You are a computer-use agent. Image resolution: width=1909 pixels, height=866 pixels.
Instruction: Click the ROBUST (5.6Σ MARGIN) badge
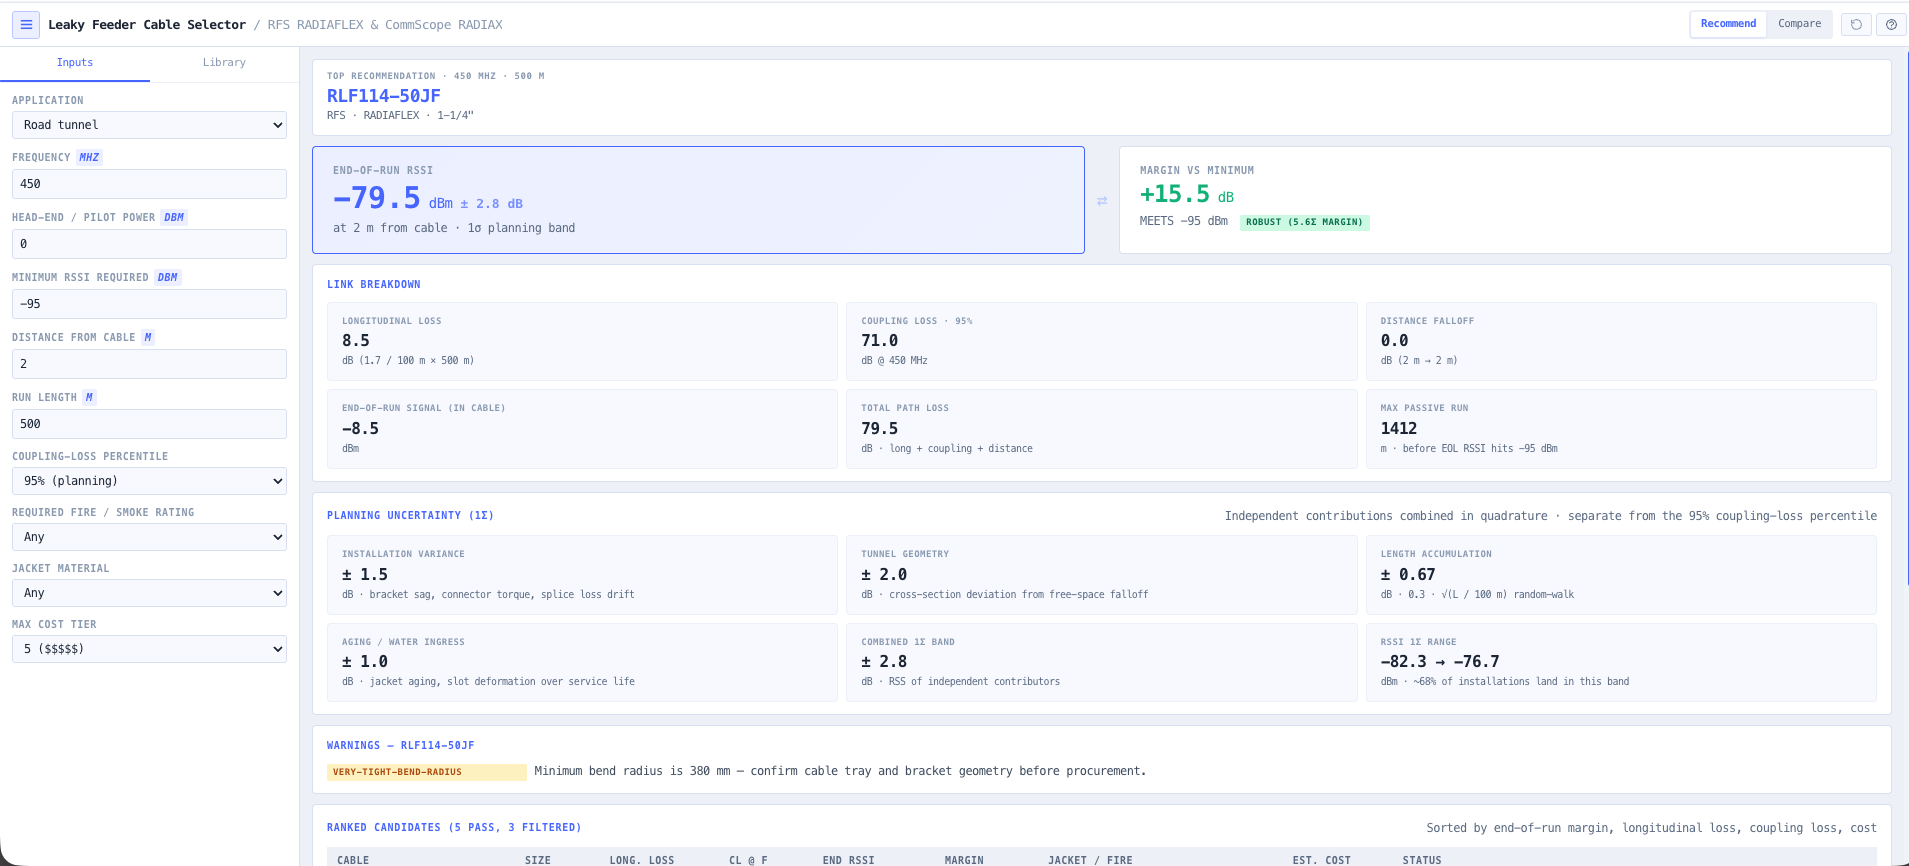pyautogui.click(x=1304, y=222)
